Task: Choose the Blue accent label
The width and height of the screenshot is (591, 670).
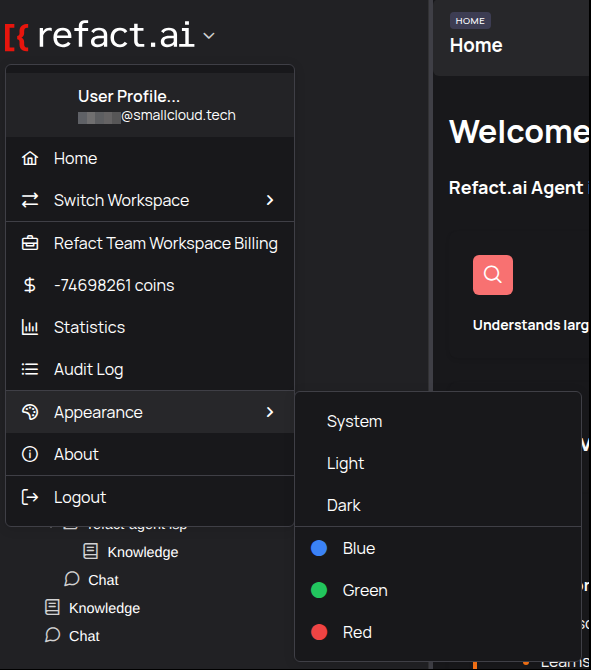Action: 359,548
